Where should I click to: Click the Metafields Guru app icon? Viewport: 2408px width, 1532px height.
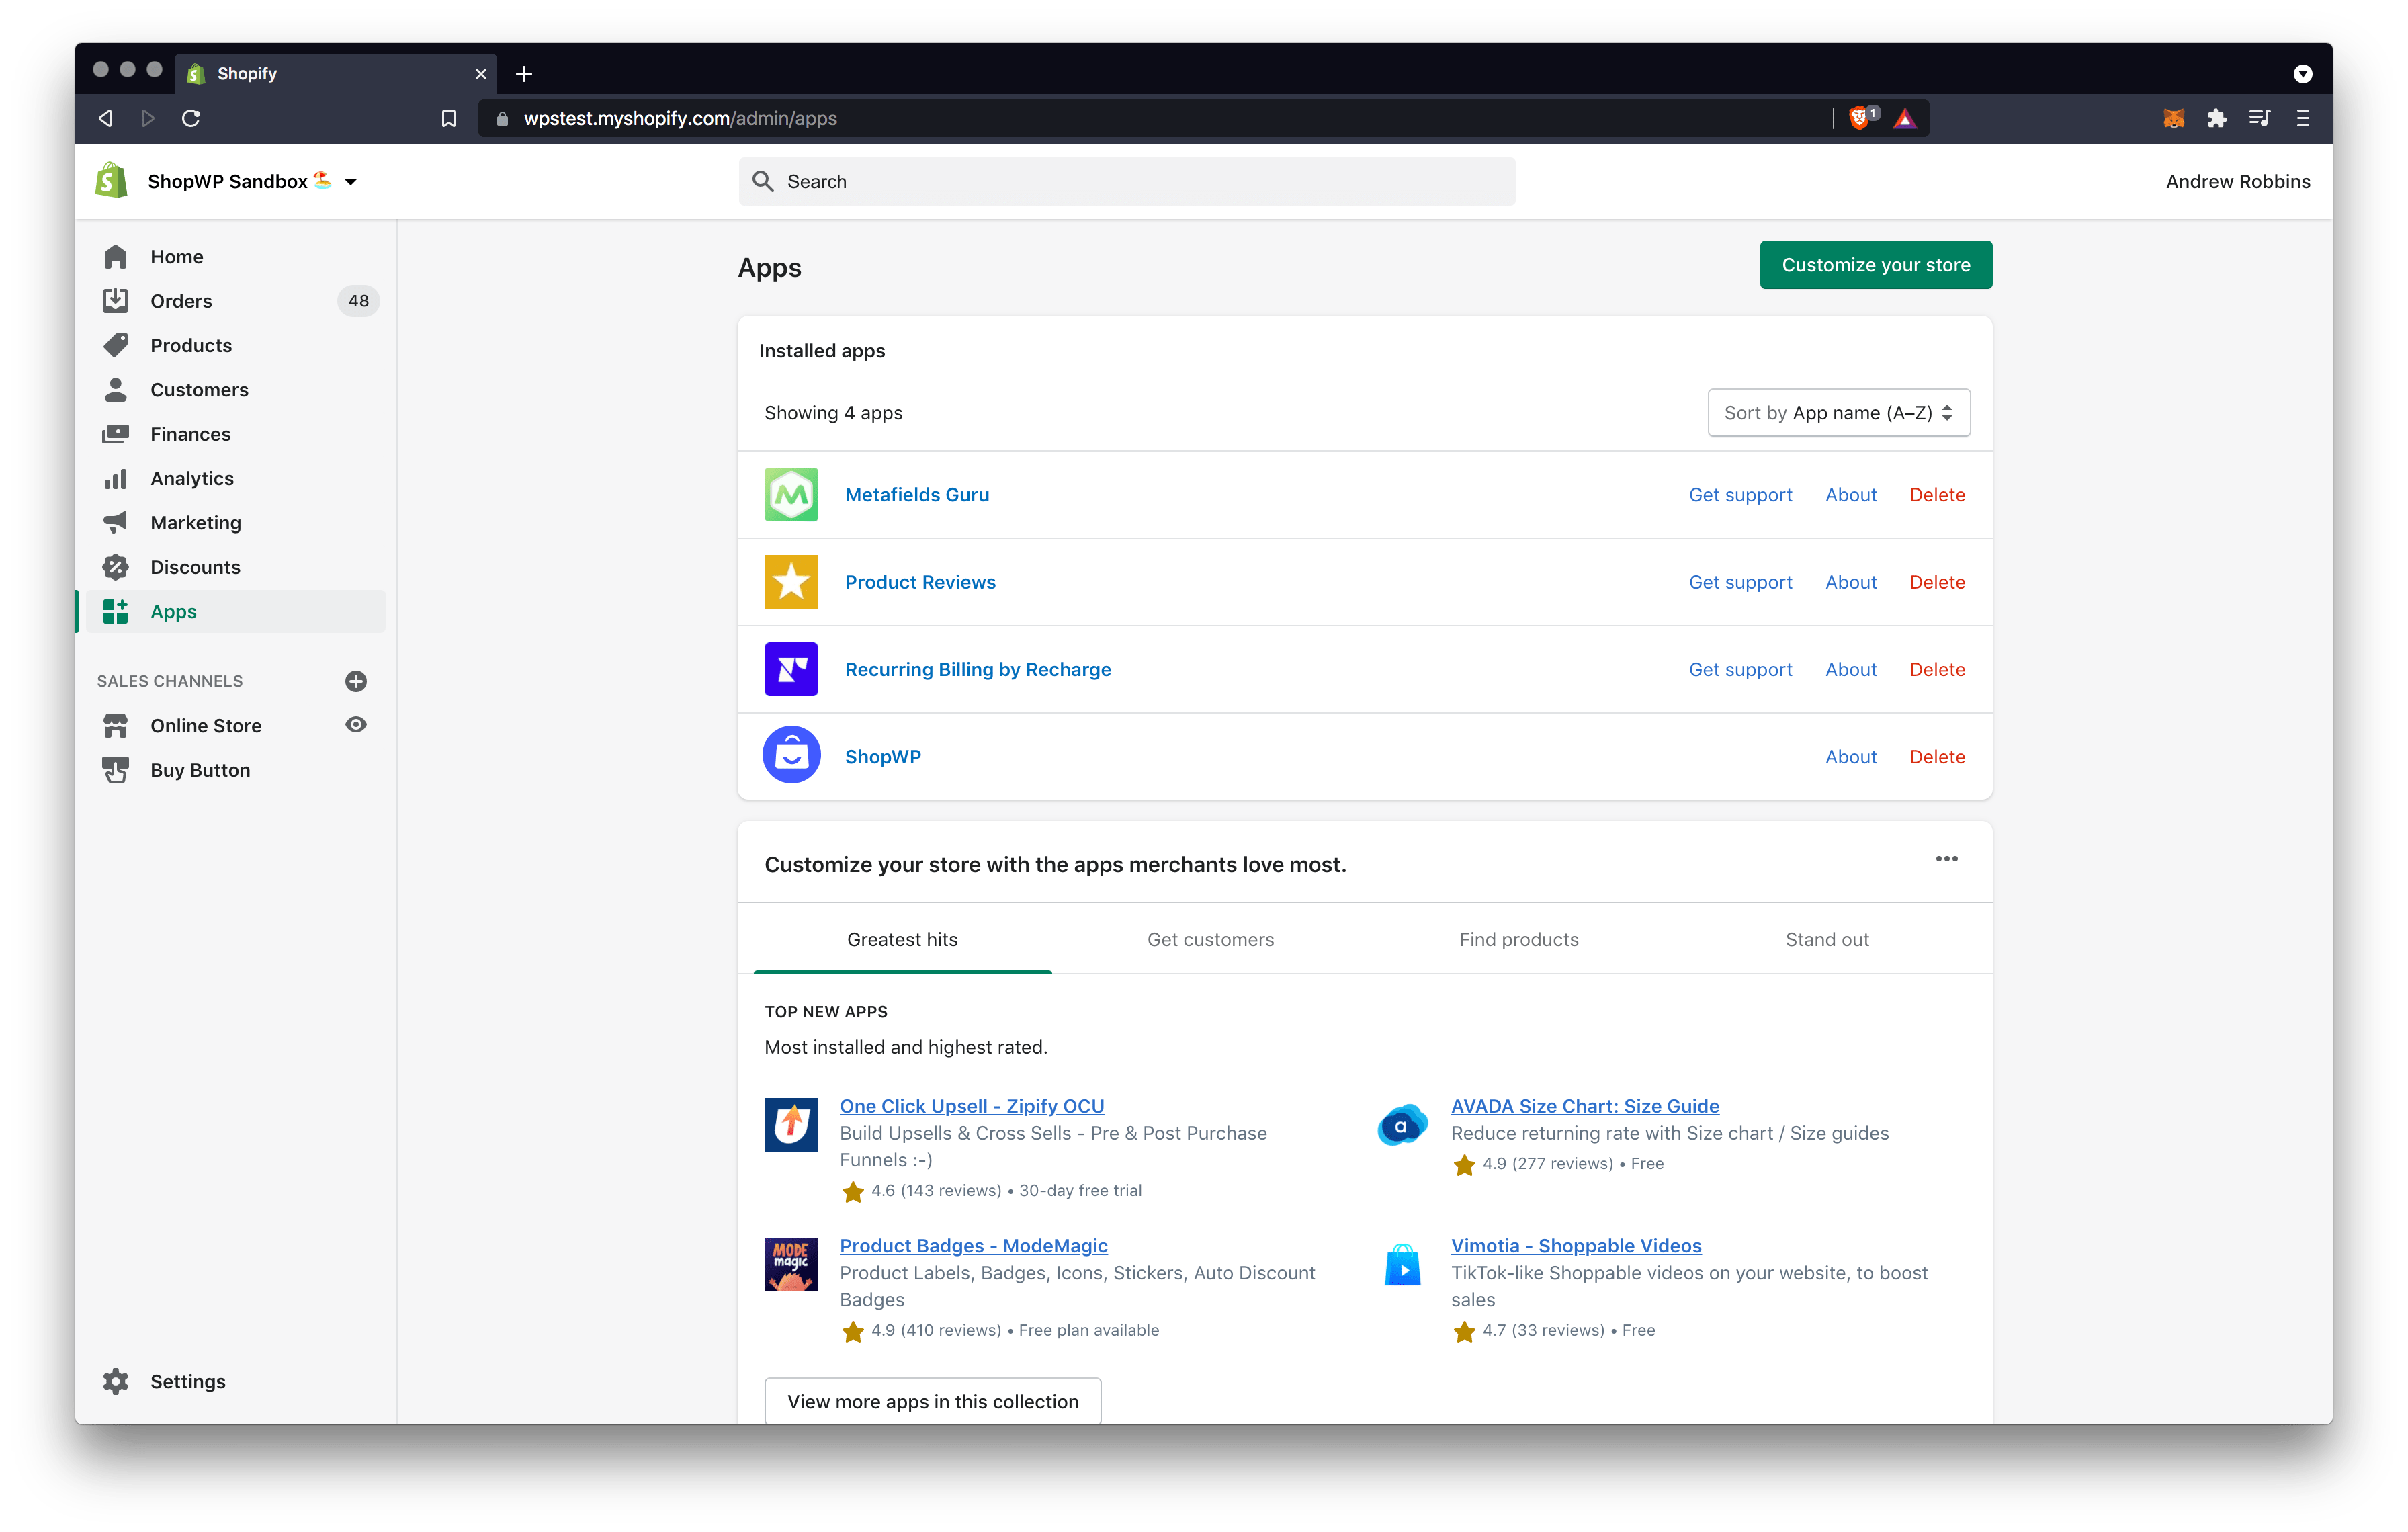pyautogui.click(x=791, y=495)
